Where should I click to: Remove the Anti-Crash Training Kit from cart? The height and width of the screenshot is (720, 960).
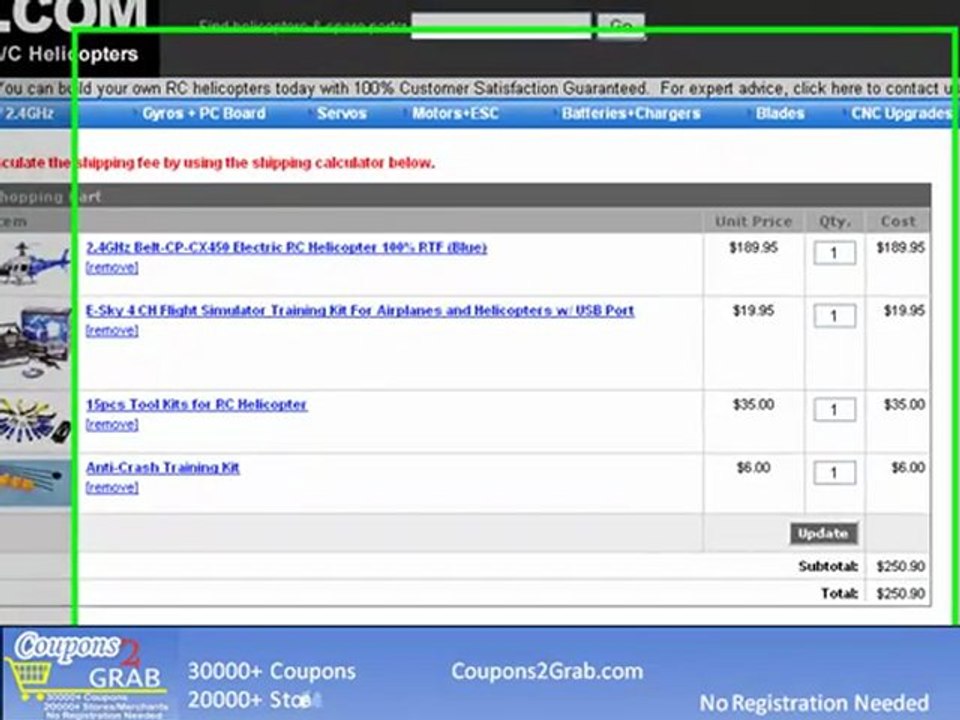pyautogui.click(x=112, y=487)
